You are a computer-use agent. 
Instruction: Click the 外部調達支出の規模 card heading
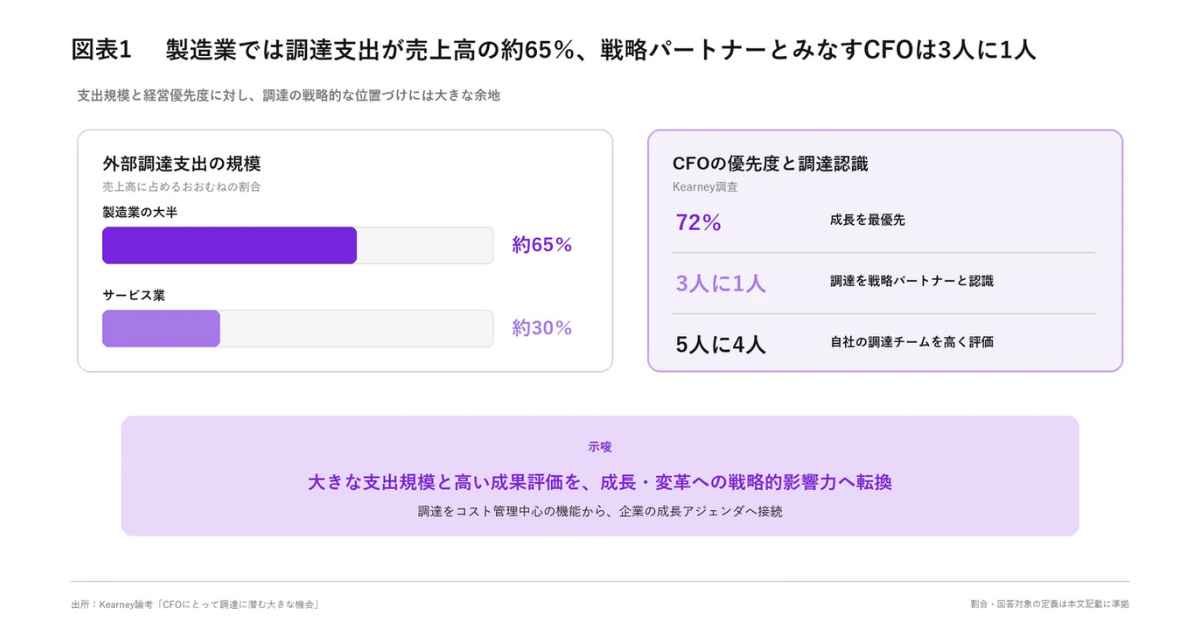(182, 164)
